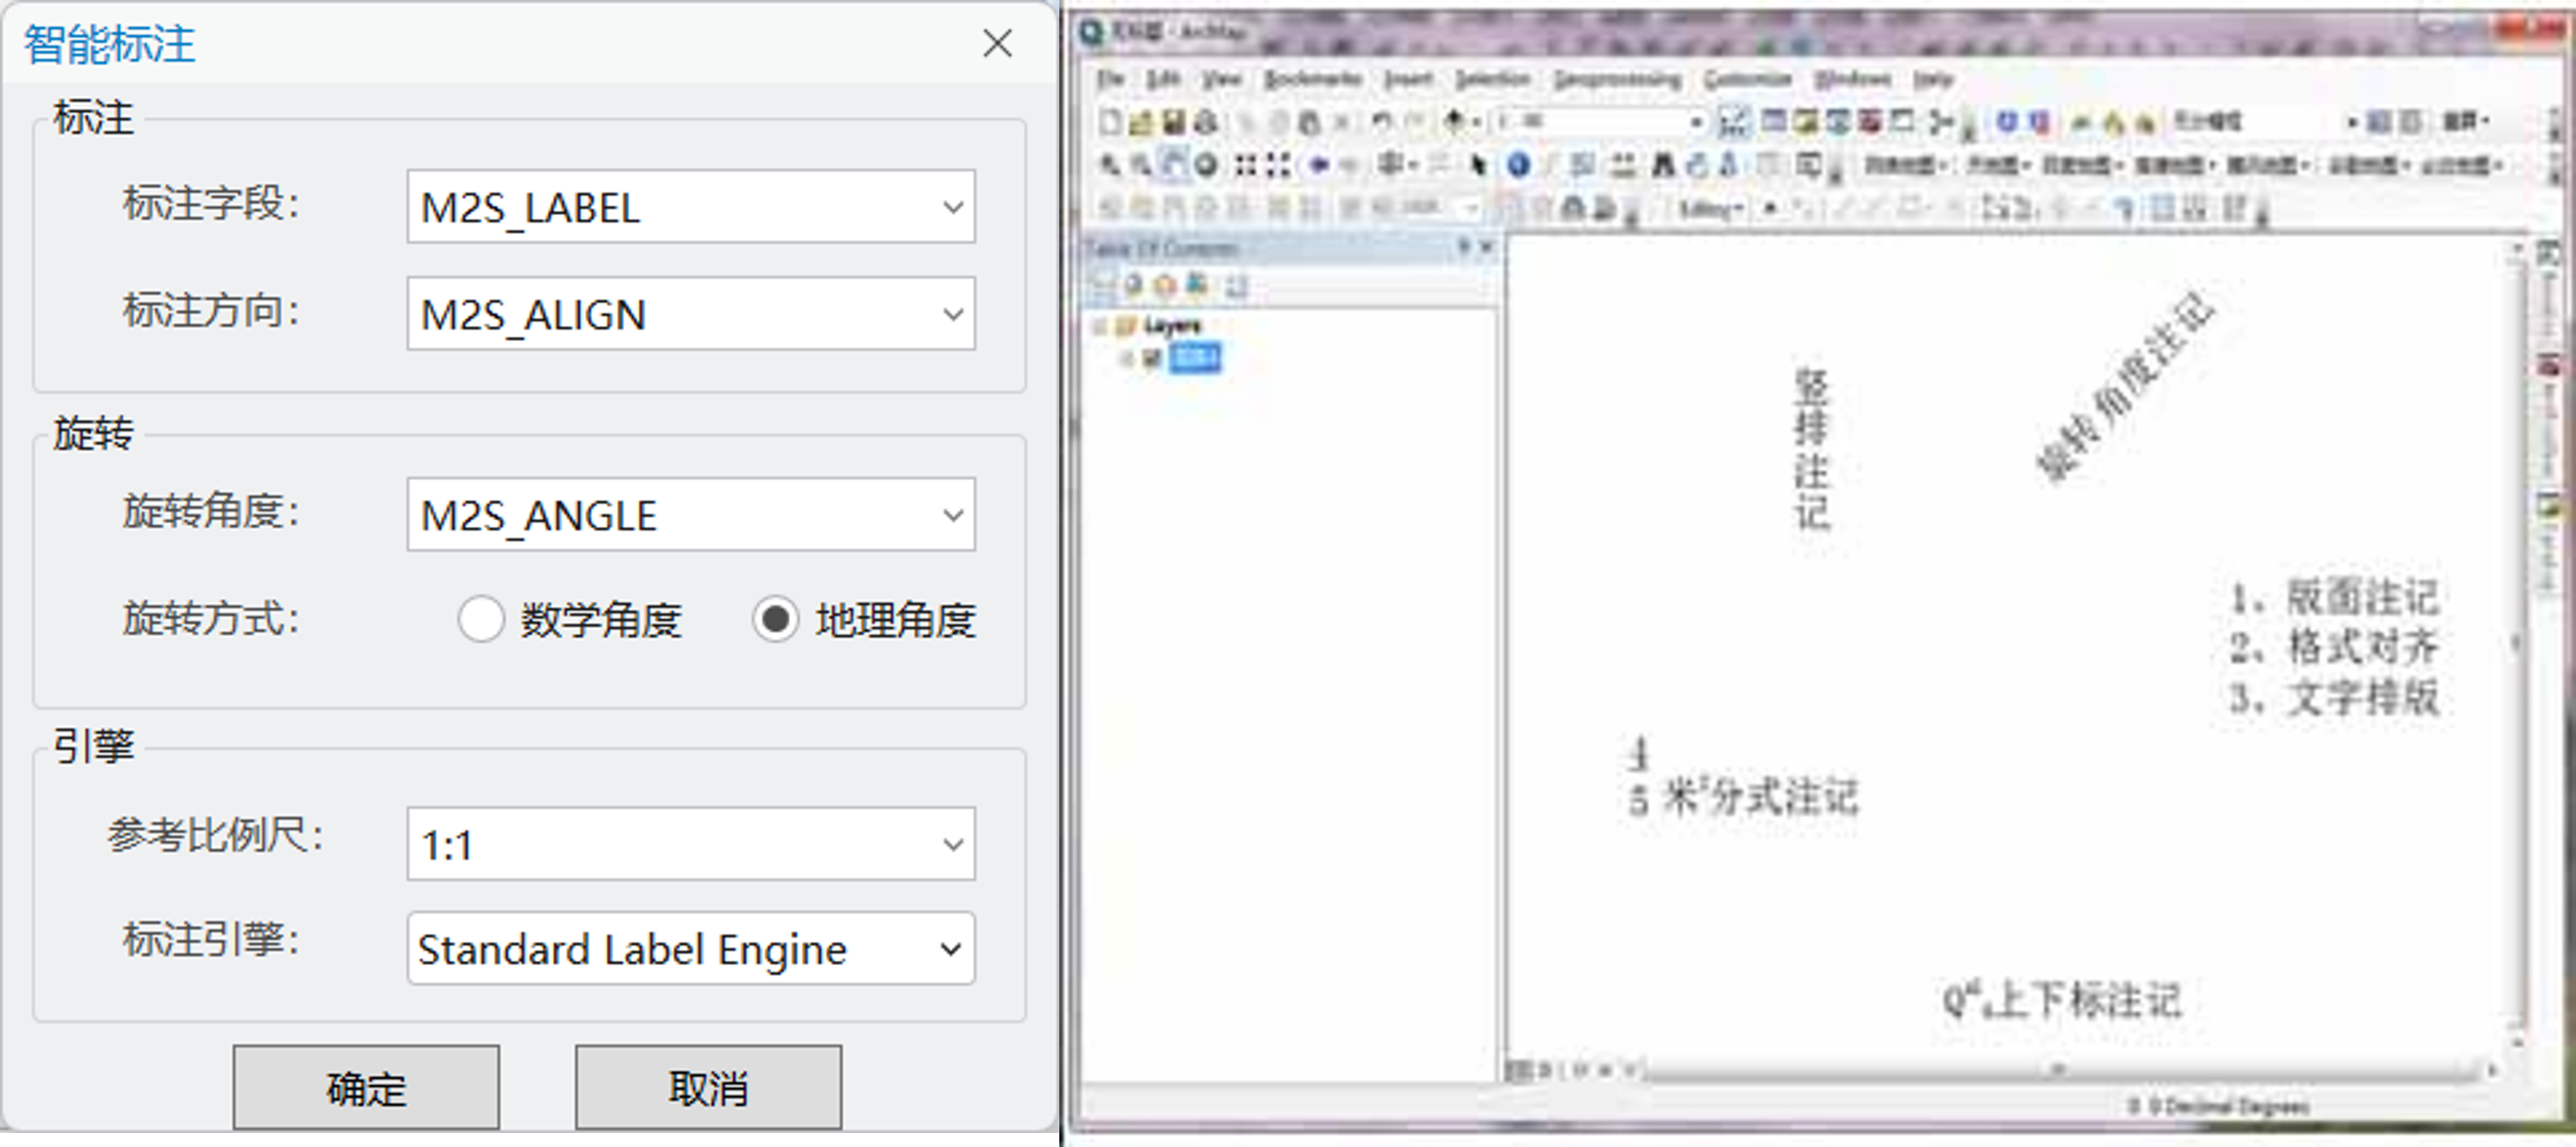Image resolution: width=2576 pixels, height=1147 pixels.
Task: Click the map vertical scrollbar
Action: click(2516, 644)
